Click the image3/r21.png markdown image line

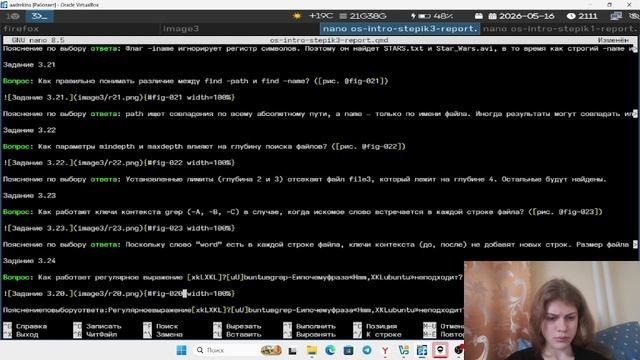[119, 97]
